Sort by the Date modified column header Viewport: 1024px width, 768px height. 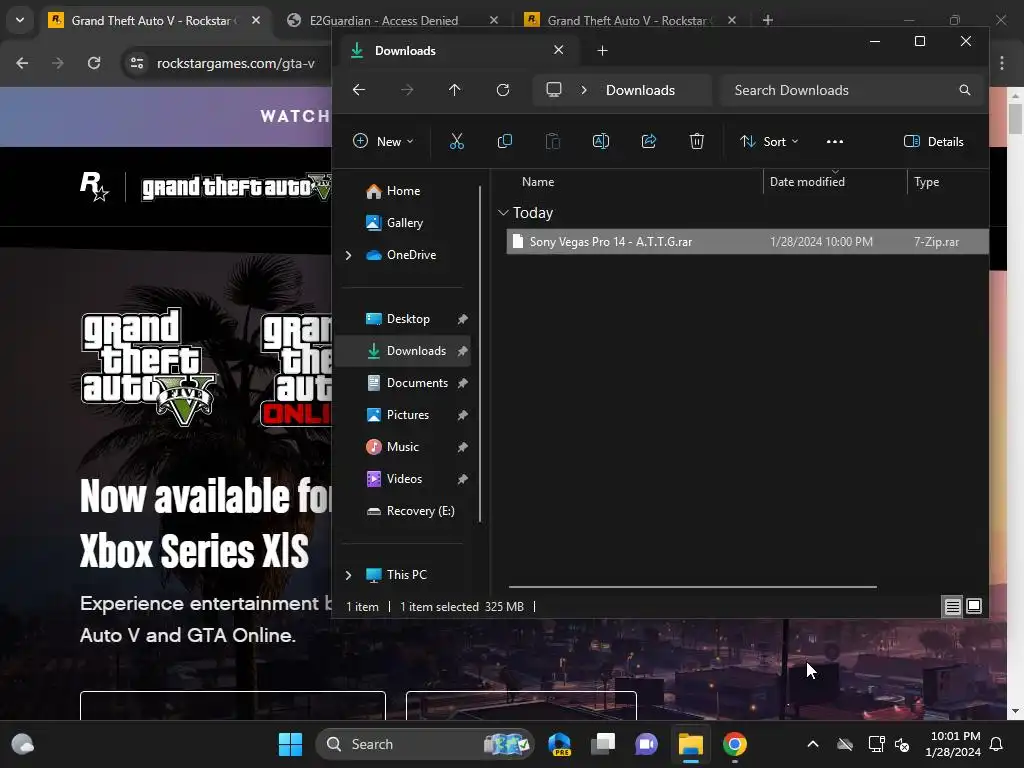(807, 182)
